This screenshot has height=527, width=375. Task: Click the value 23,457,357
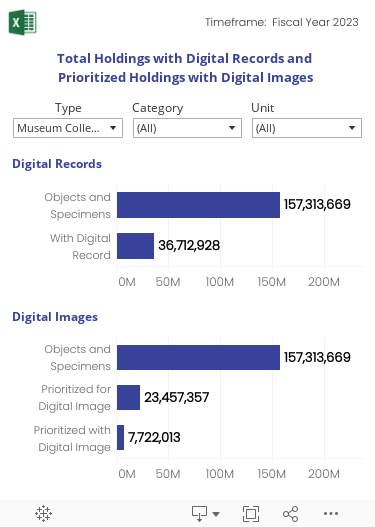coord(177,398)
